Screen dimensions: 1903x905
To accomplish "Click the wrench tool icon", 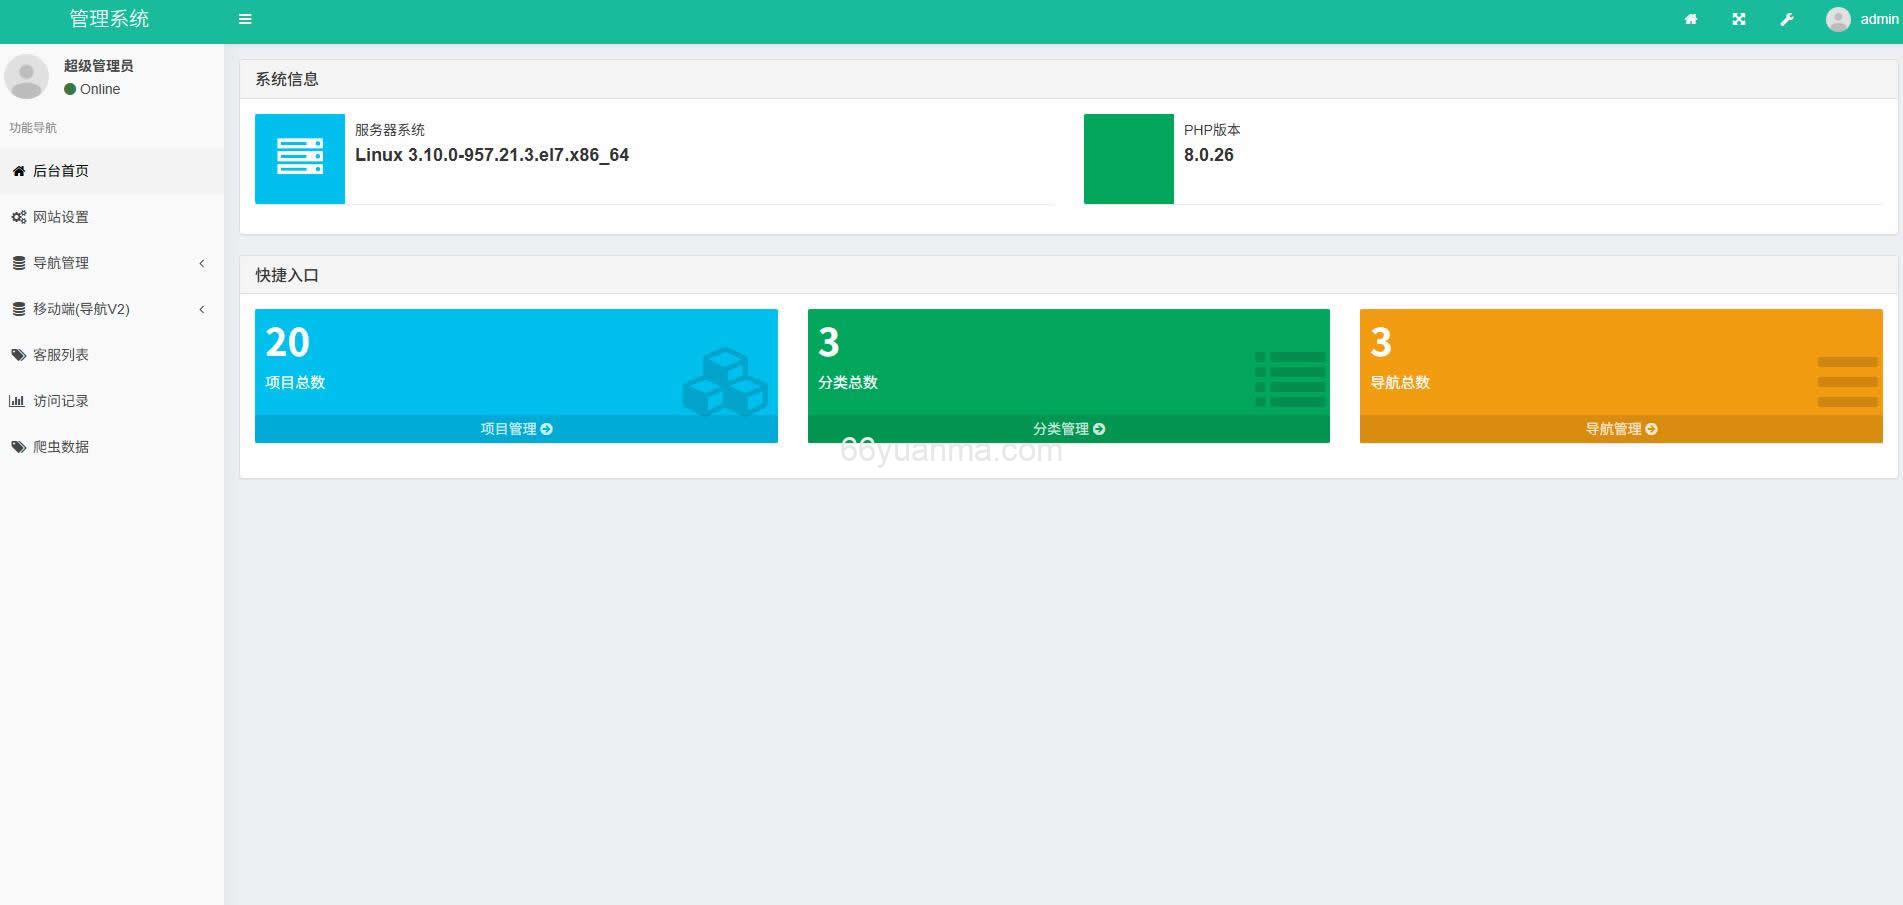I will (x=1787, y=19).
